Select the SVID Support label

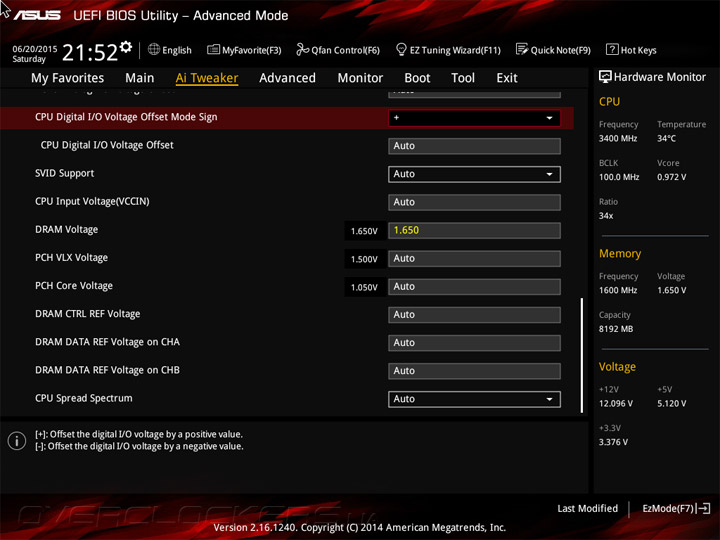click(x=64, y=173)
